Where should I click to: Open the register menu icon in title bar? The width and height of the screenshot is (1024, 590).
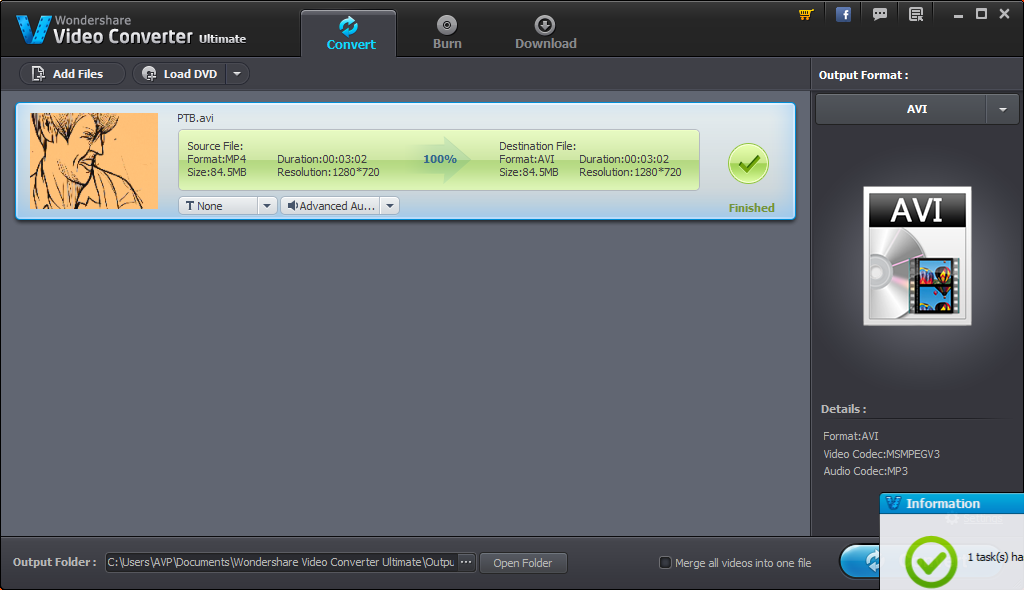916,14
